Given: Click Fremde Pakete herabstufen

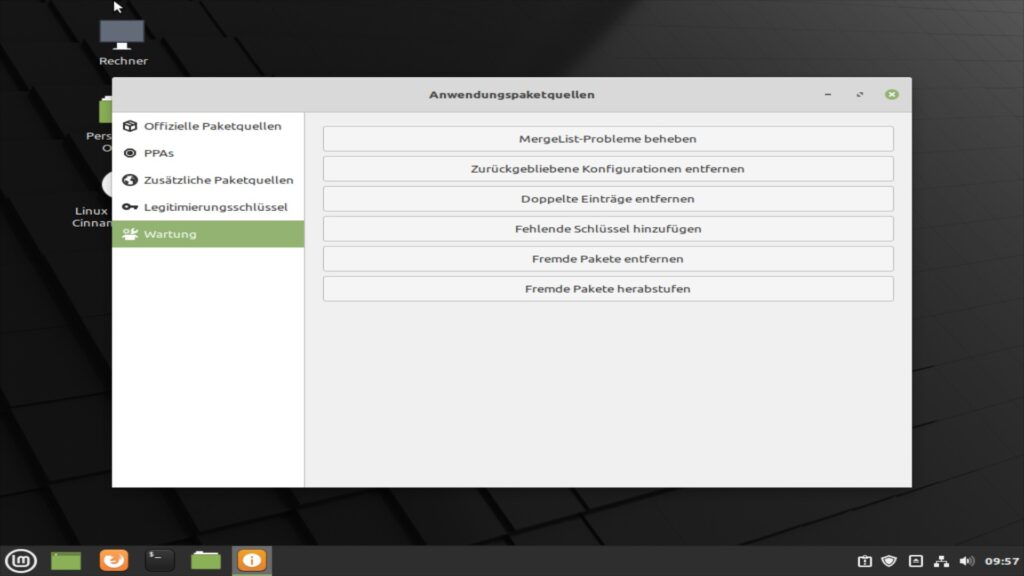Looking at the screenshot, I should [608, 289].
